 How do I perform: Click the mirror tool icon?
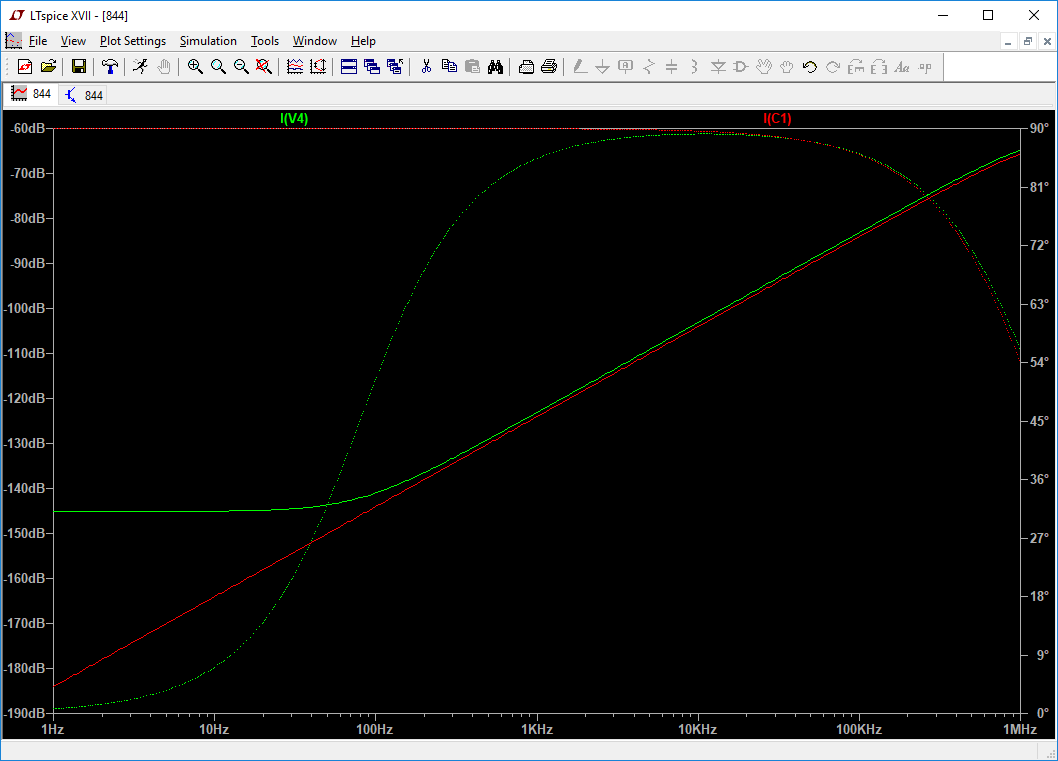point(879,67)
